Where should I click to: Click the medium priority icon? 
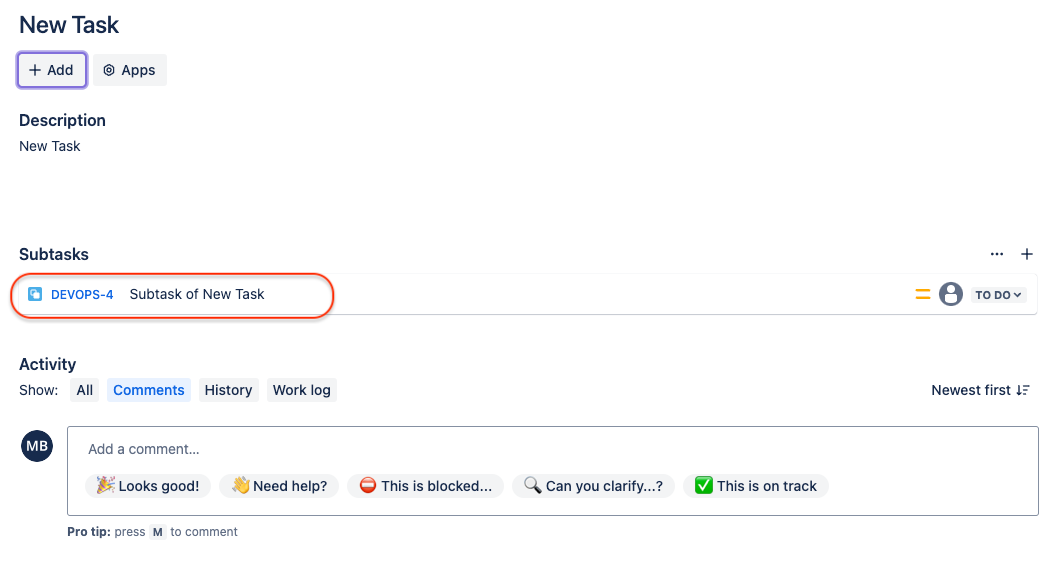923,294
